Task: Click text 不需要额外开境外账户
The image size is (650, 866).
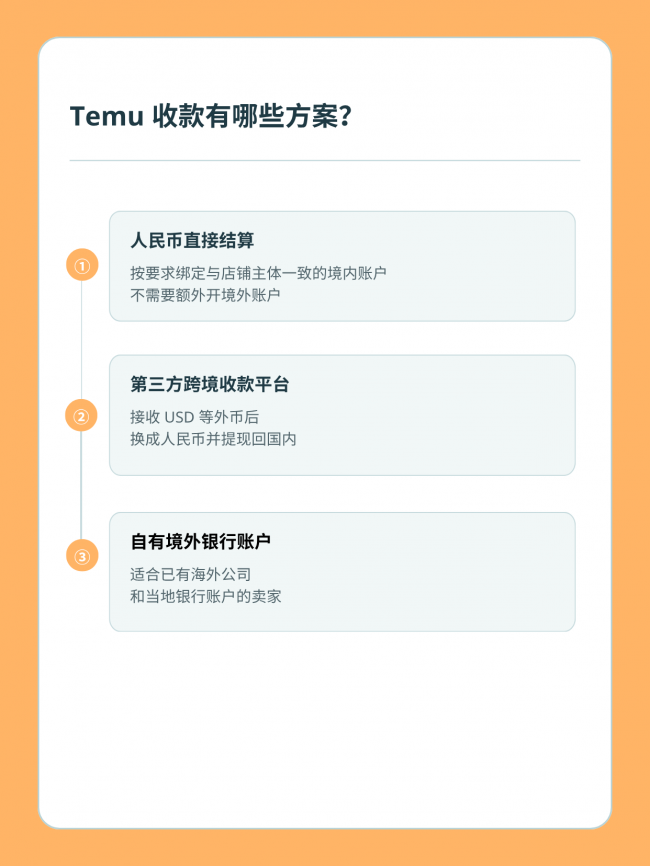Action: click(205, 295)
